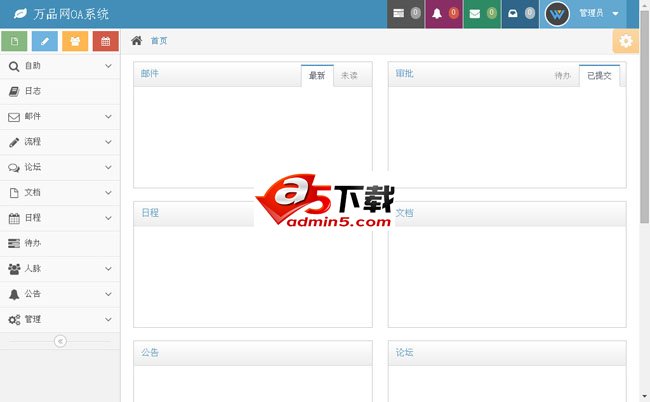Click the vertical page scrollbar thumb

(x=645, y=117)
